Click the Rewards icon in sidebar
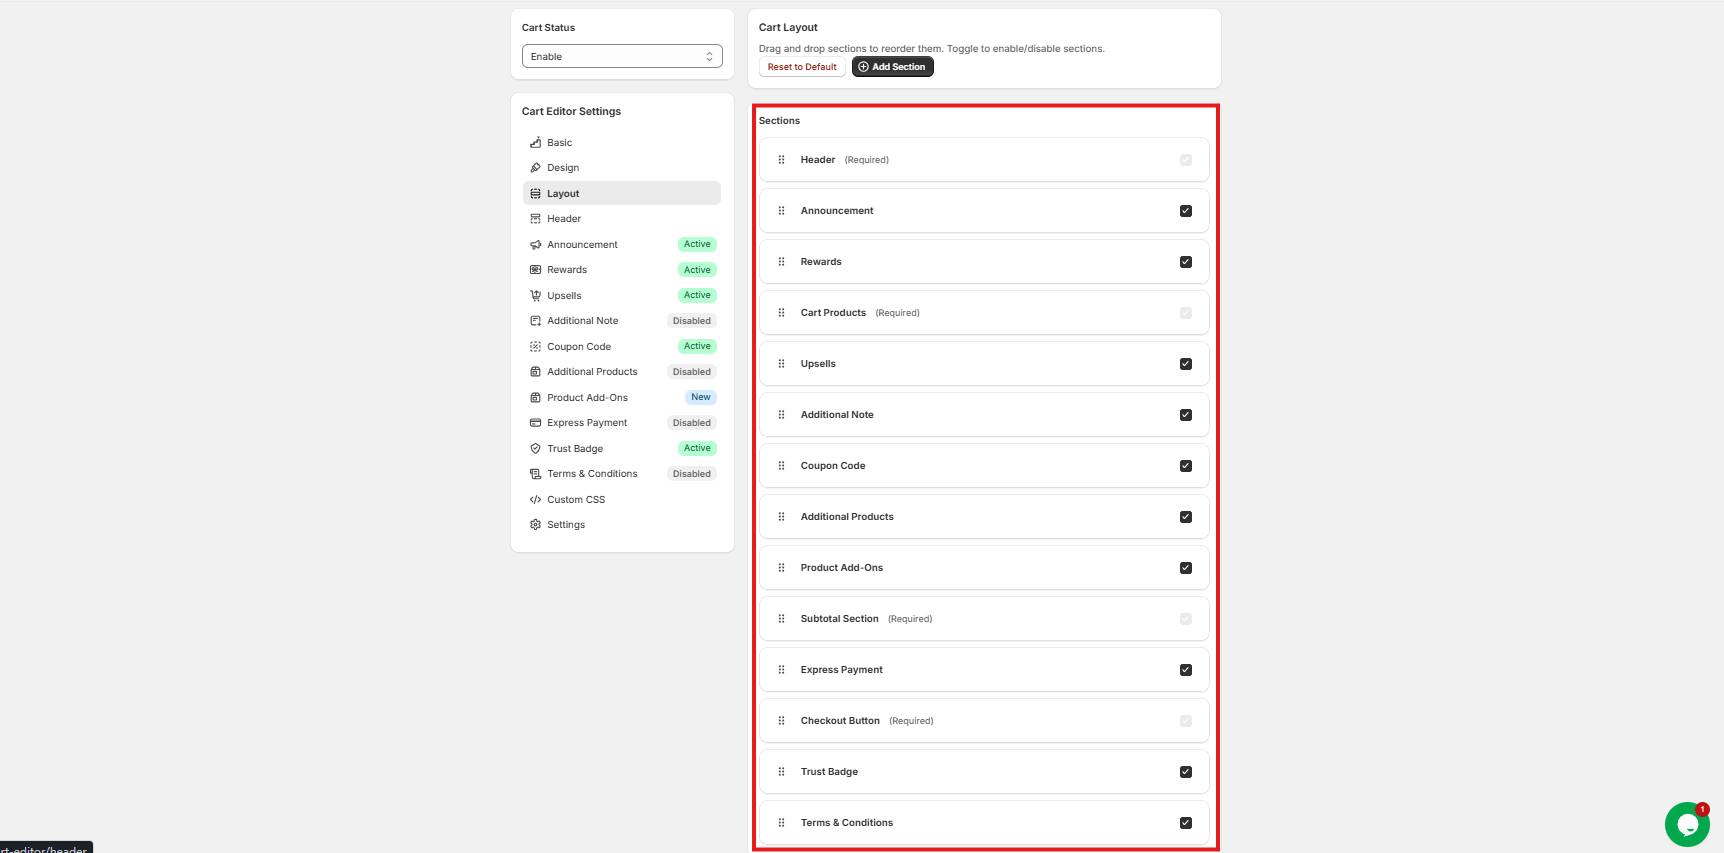The height and width of the screenshot is (853, 1724). [535, 270]
